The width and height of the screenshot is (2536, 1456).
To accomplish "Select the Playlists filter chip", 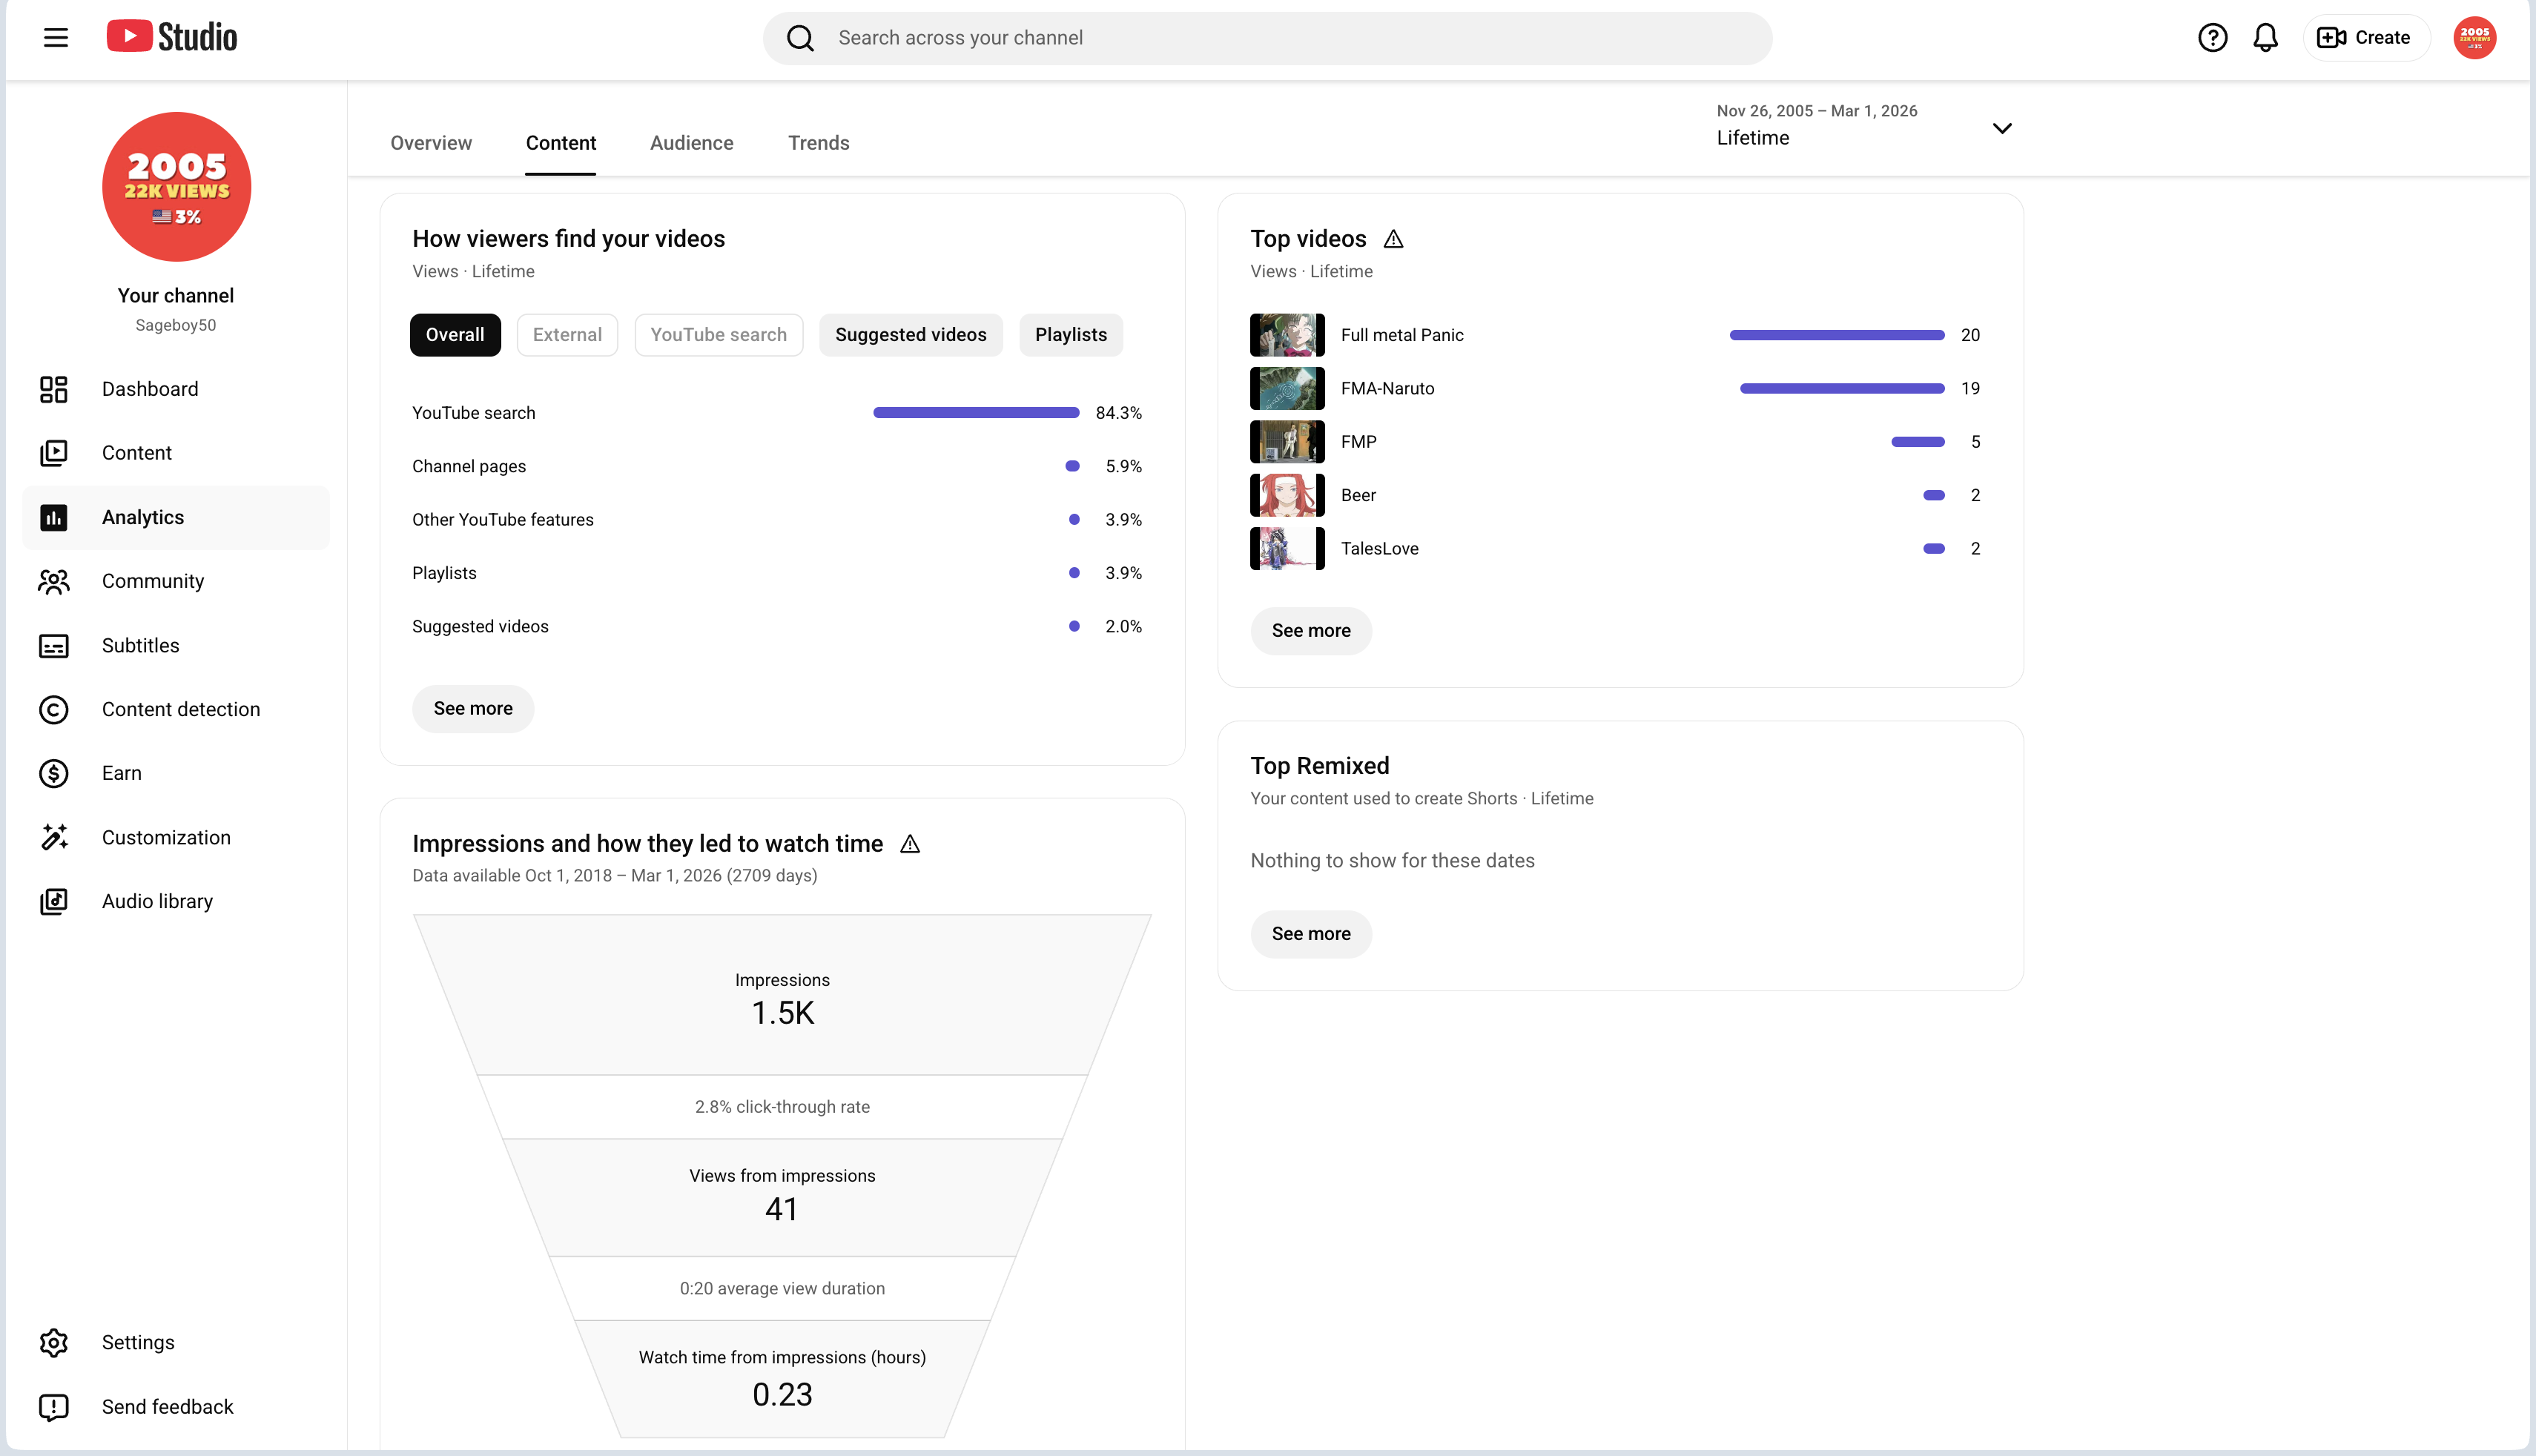I will (x=1070, y=335).
